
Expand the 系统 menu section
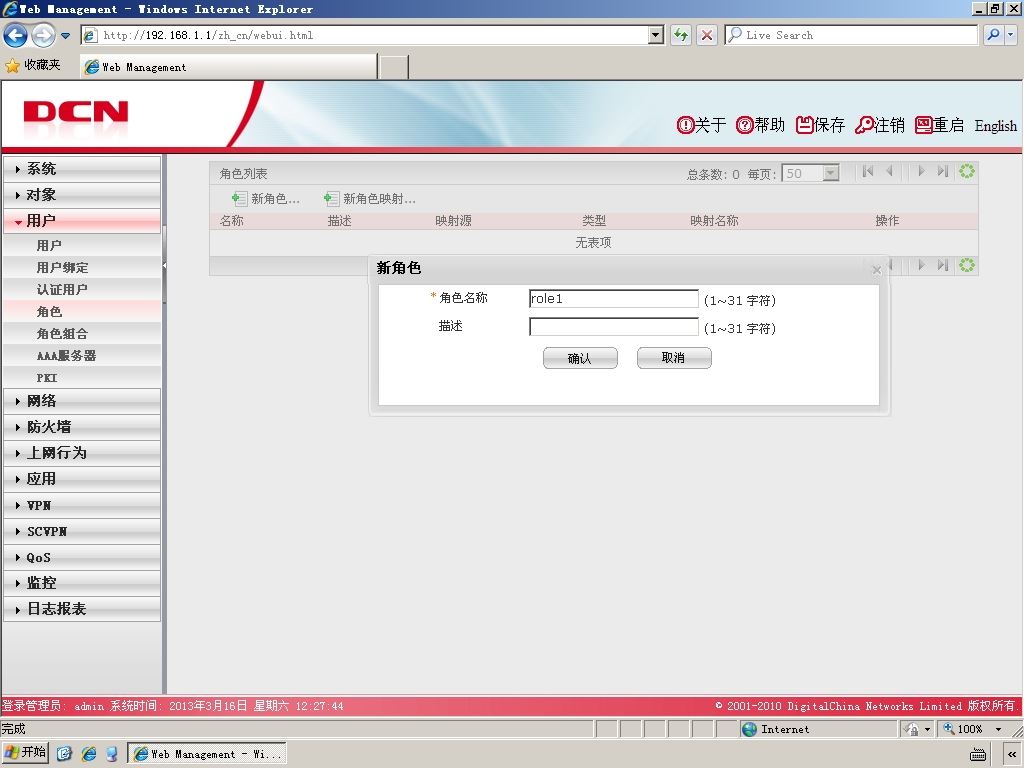point(82,168)
